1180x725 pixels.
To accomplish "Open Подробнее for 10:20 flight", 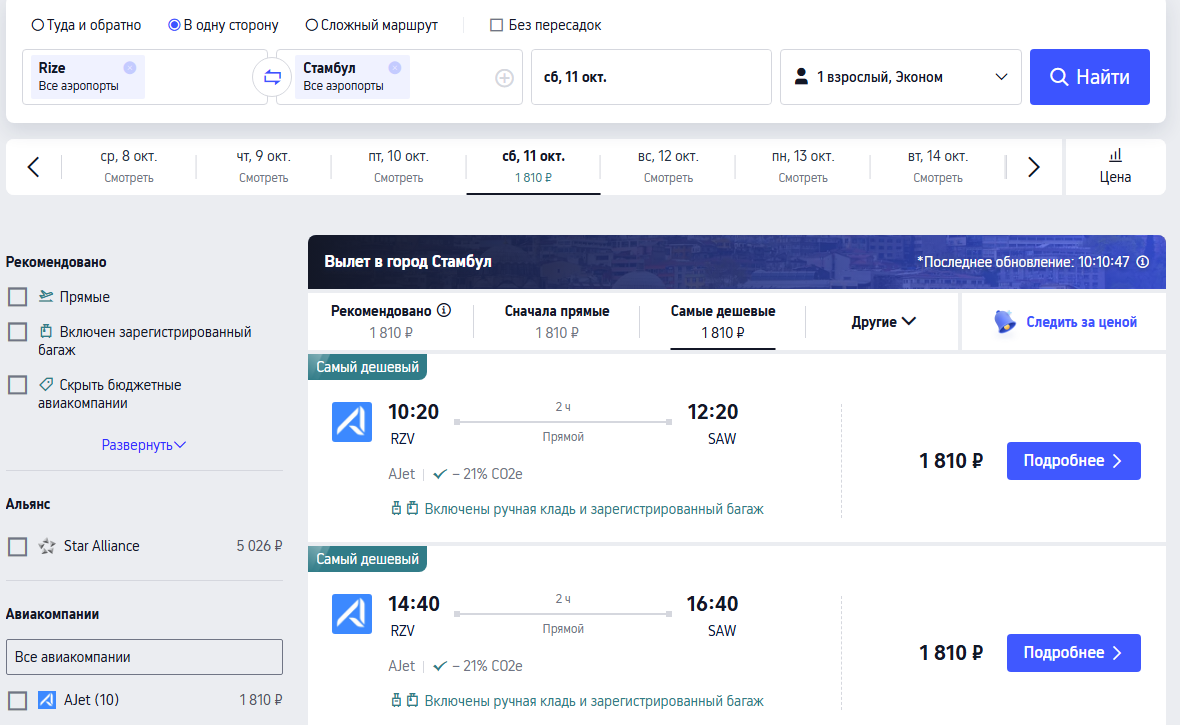I will tap(1074, 461).
